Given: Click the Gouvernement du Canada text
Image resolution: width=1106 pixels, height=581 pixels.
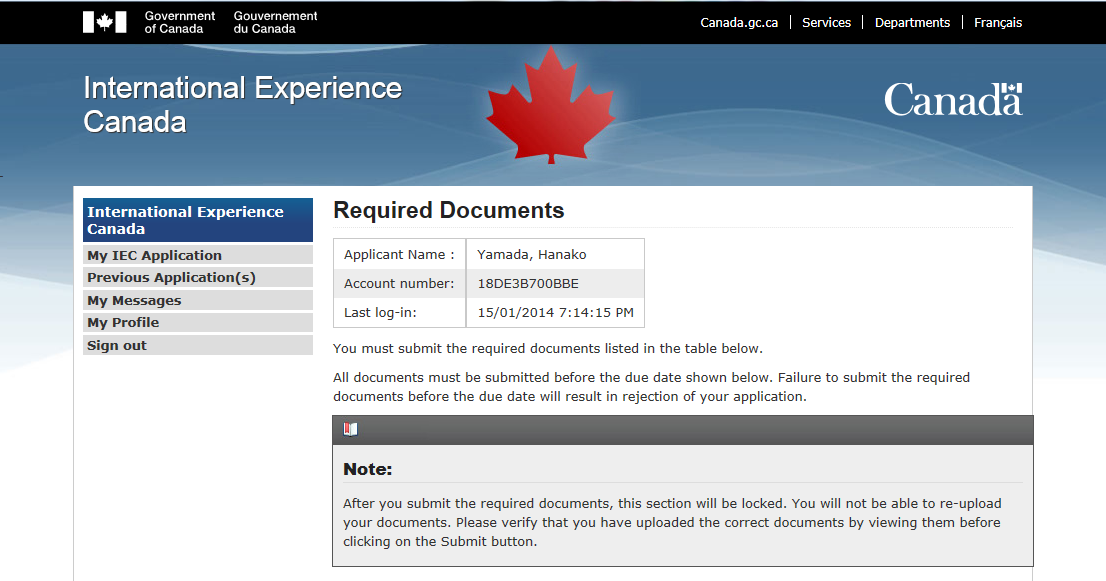Looking at the screenshot, I should (275, 23).
